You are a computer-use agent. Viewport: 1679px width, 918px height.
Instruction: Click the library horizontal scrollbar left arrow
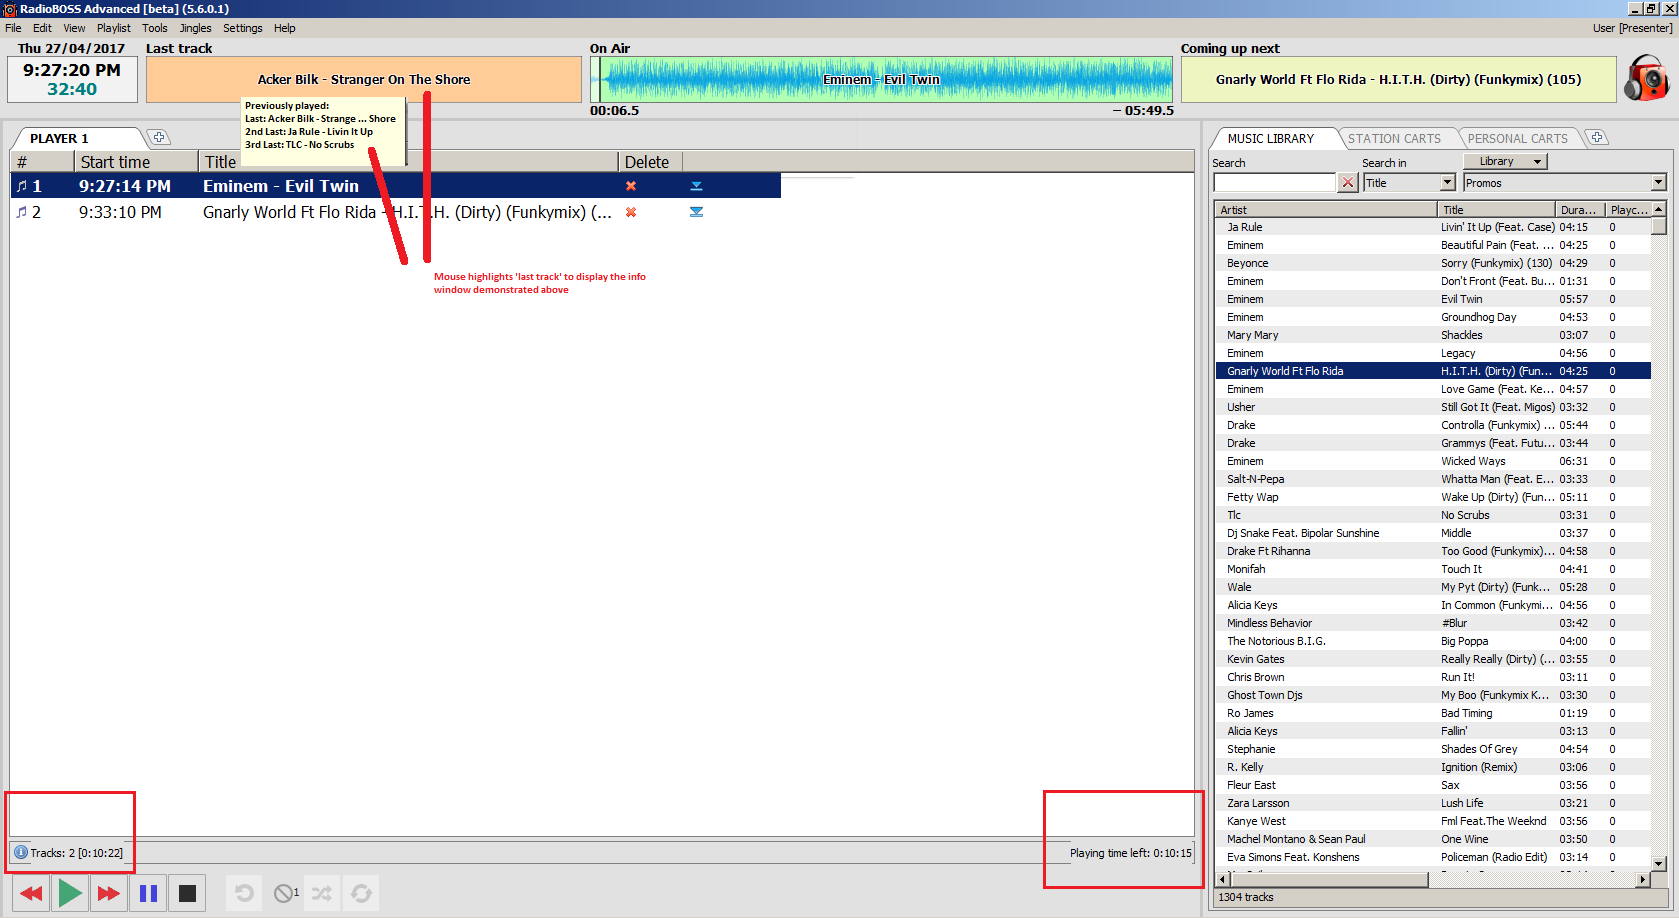pos(1223,879)
